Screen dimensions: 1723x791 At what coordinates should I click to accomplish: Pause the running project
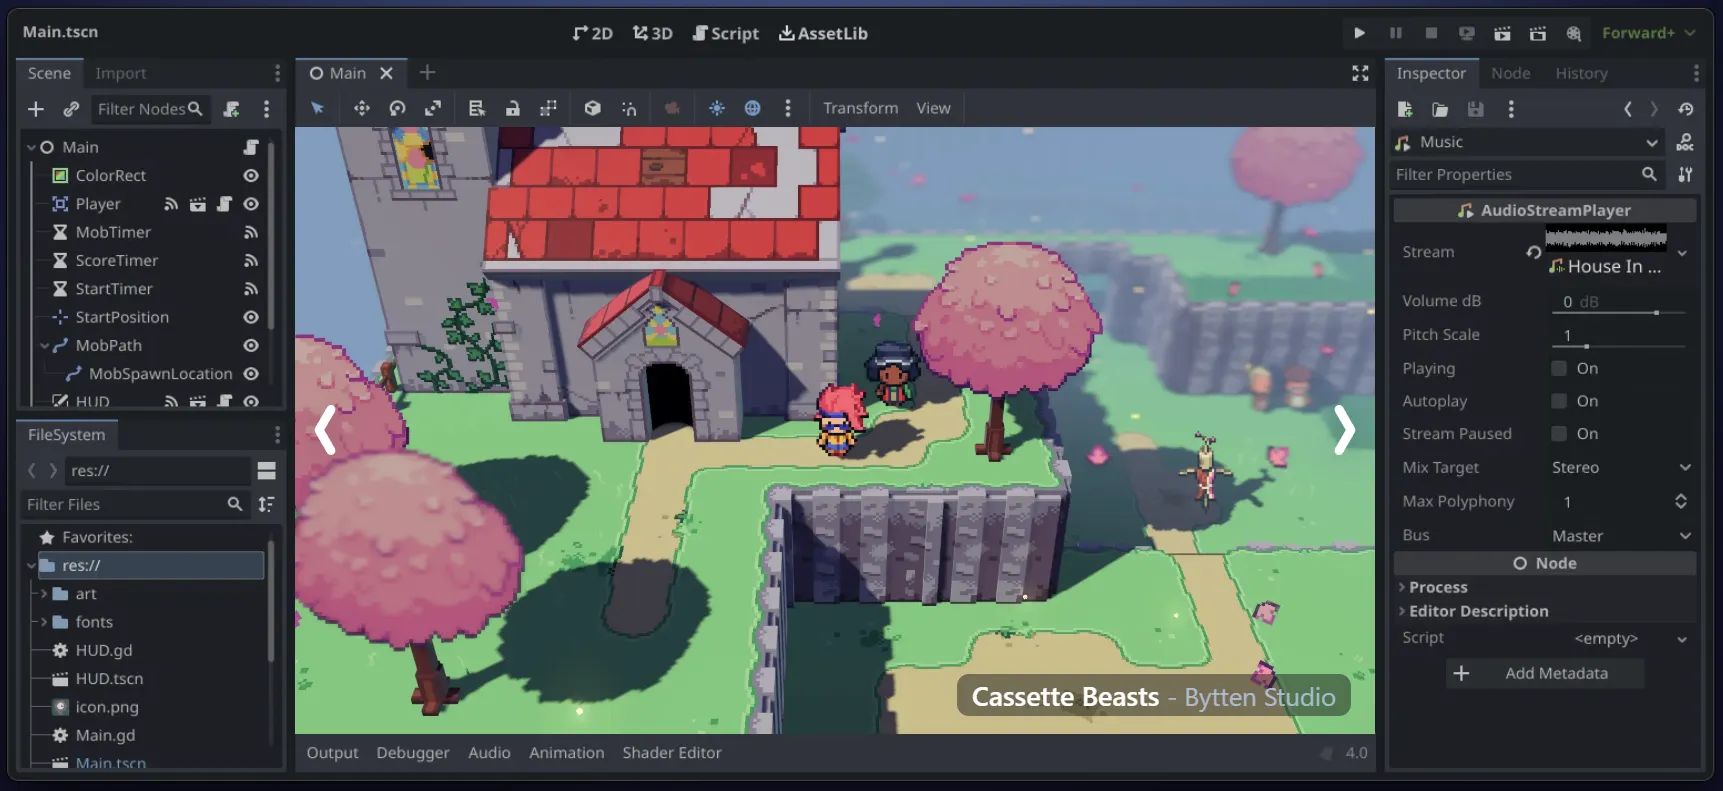1395,33
